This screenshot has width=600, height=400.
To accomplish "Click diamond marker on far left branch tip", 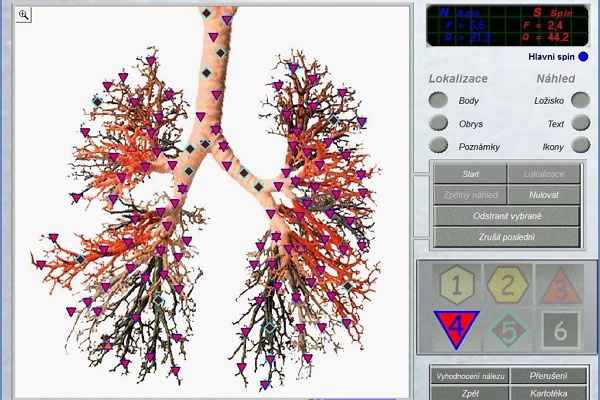I will pyautogui.click(x=80, y=260).
